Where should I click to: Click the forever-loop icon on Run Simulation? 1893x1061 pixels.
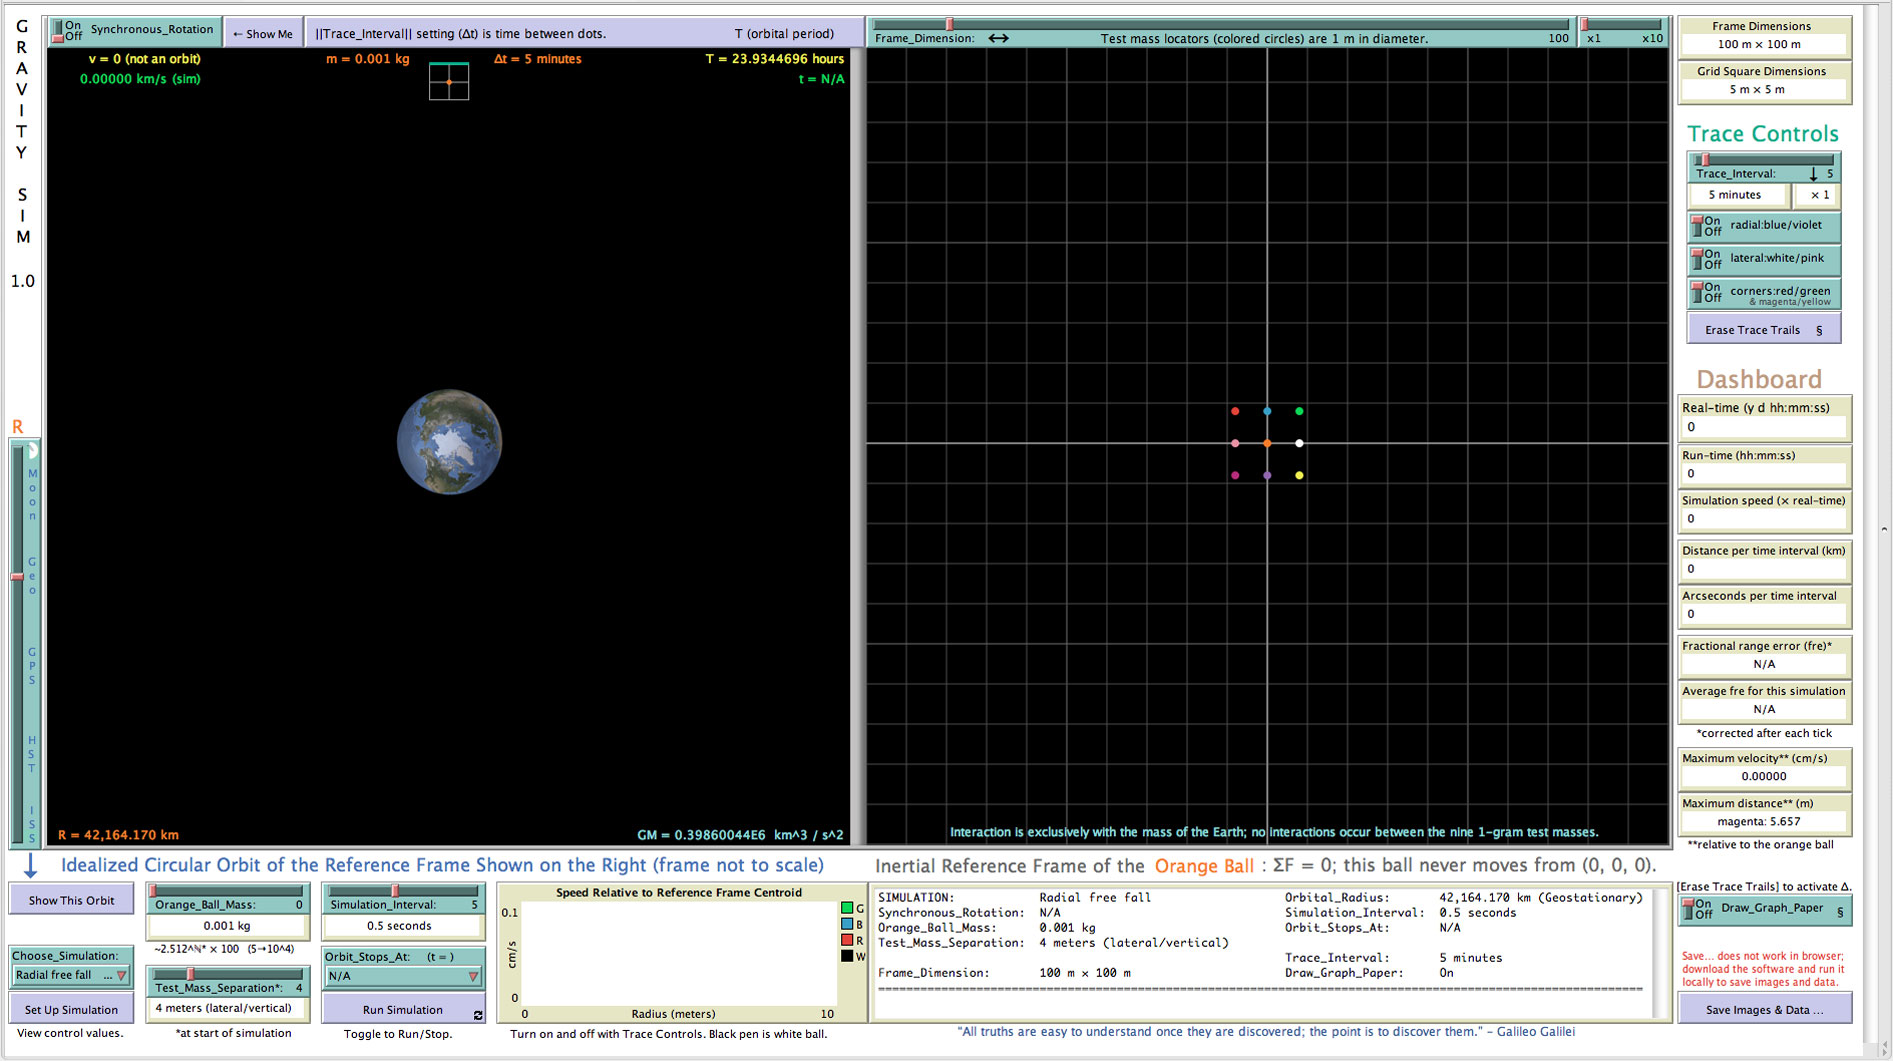478,1015
